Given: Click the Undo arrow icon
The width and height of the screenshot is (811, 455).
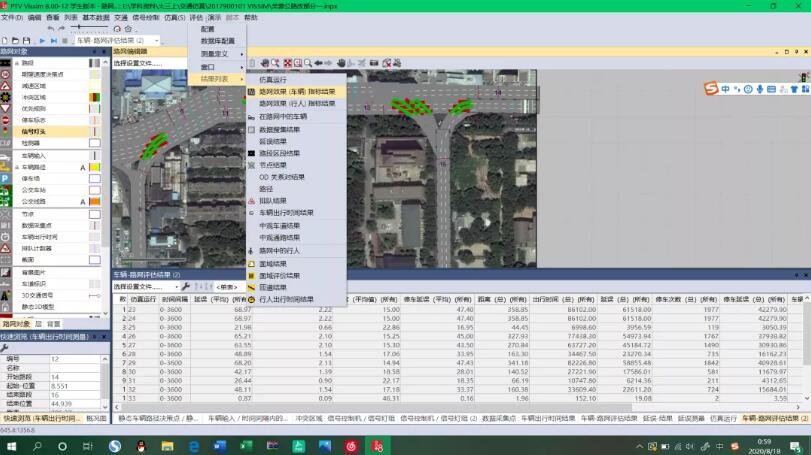Looking at the screenshot, I should coord(51,28).
